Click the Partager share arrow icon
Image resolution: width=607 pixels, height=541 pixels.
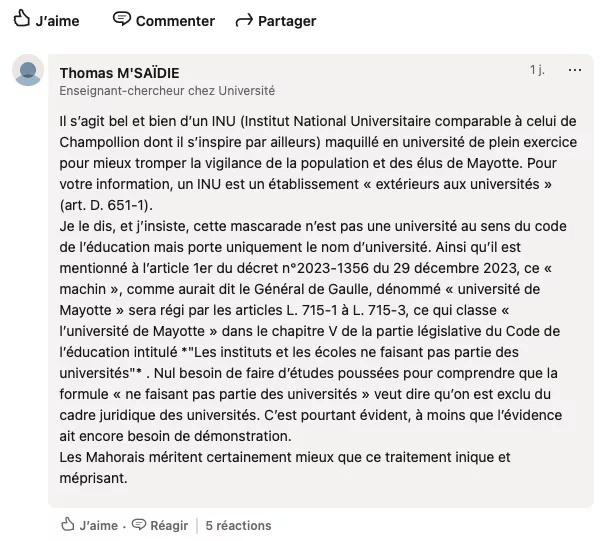tap(243, 21)
